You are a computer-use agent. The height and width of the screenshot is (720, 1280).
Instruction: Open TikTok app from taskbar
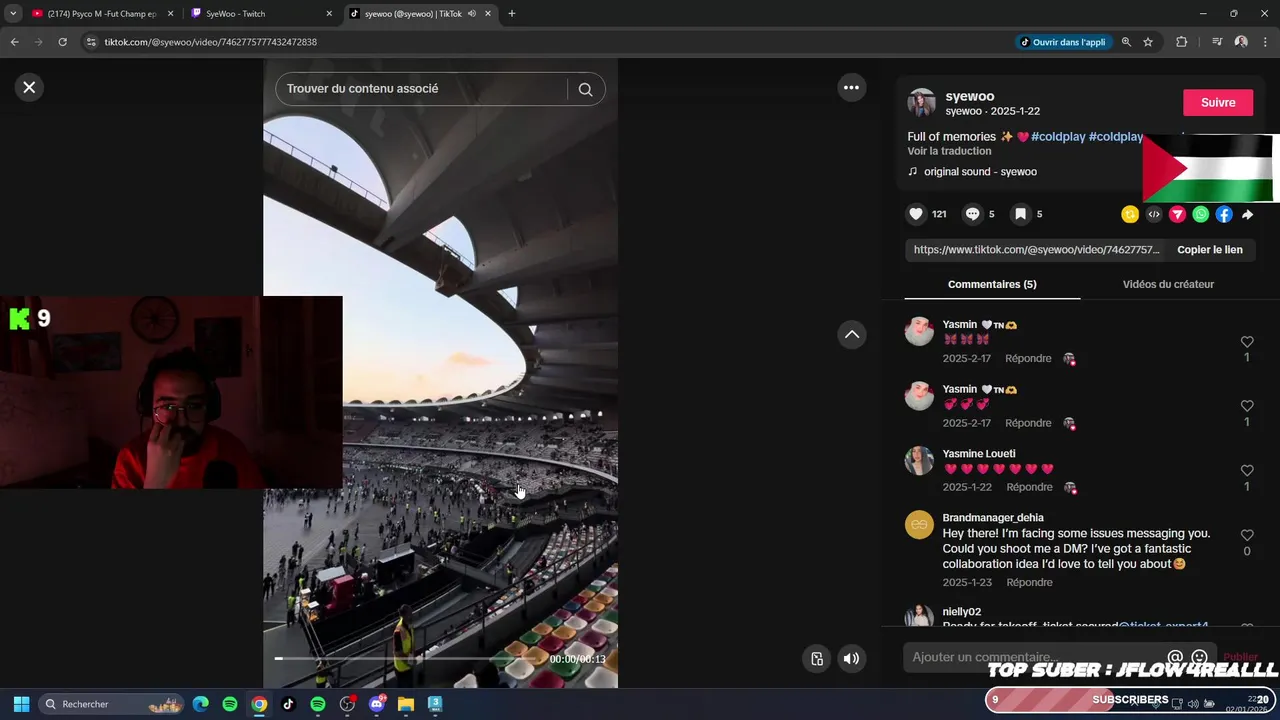pos(288,704)
